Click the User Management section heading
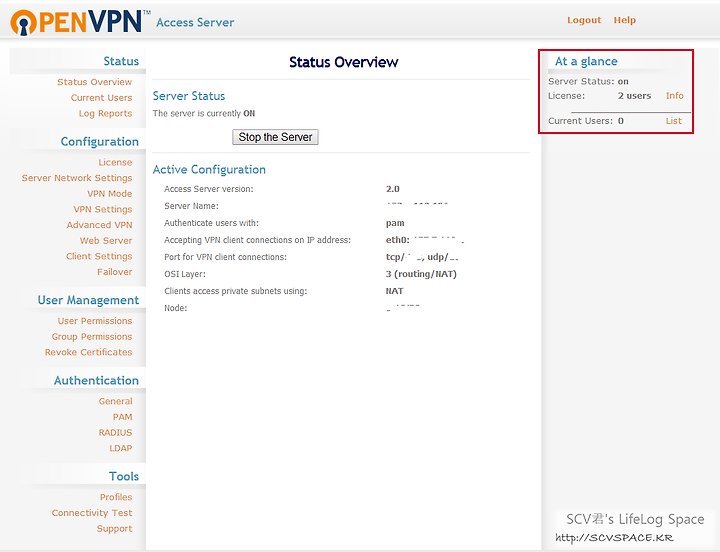 point(88,300)
